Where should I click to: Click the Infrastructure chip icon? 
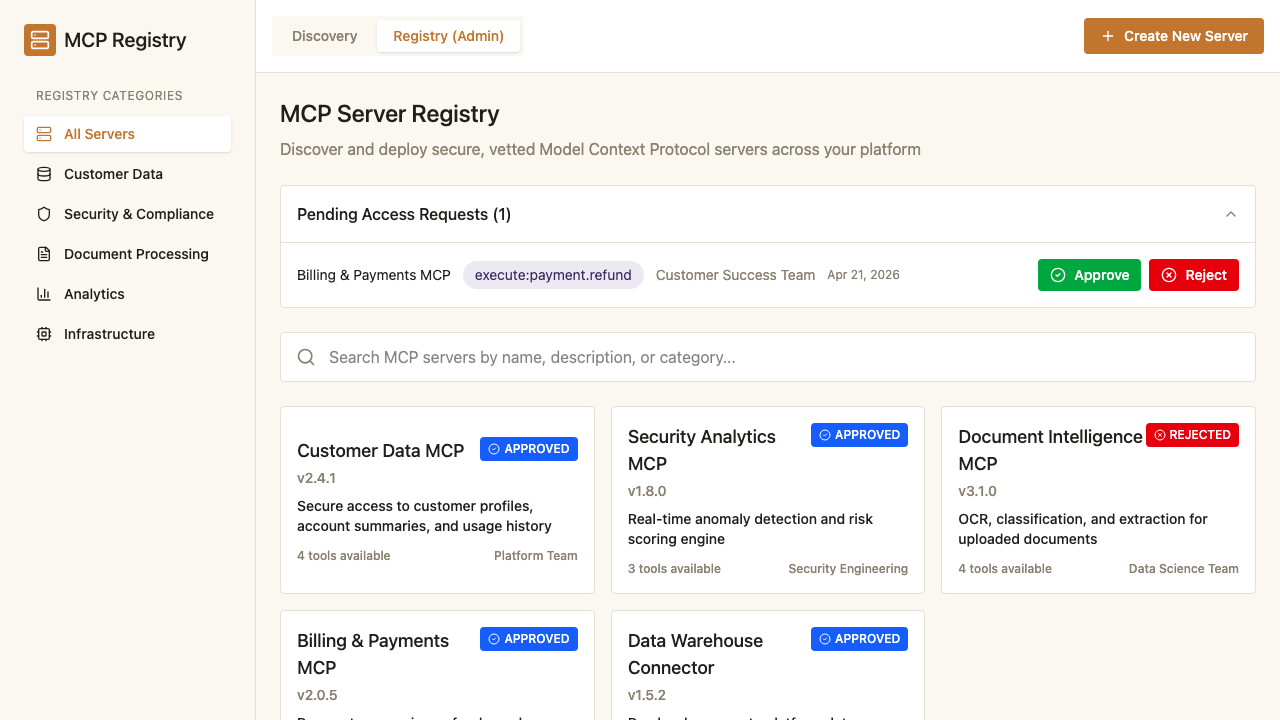(44, 334)
